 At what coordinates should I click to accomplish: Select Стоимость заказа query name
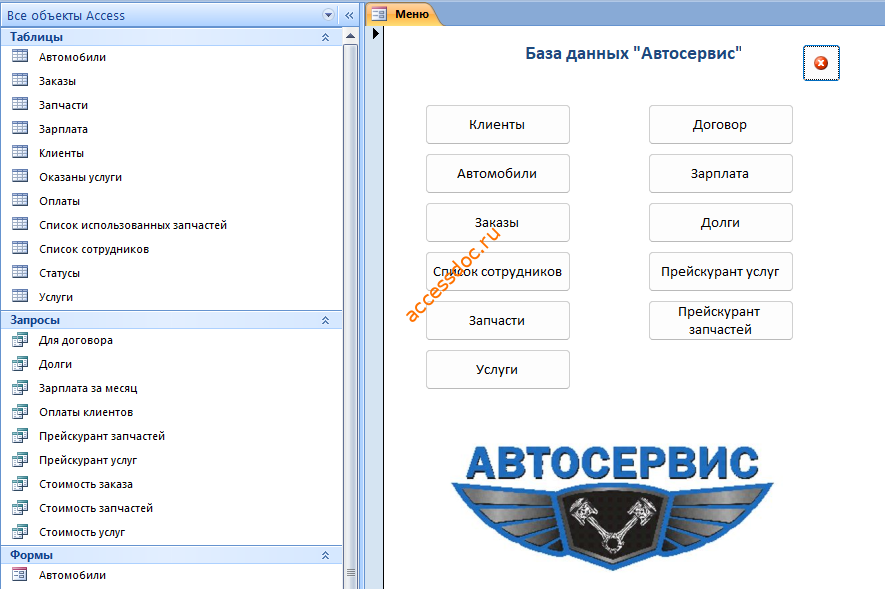click(86, 484)
